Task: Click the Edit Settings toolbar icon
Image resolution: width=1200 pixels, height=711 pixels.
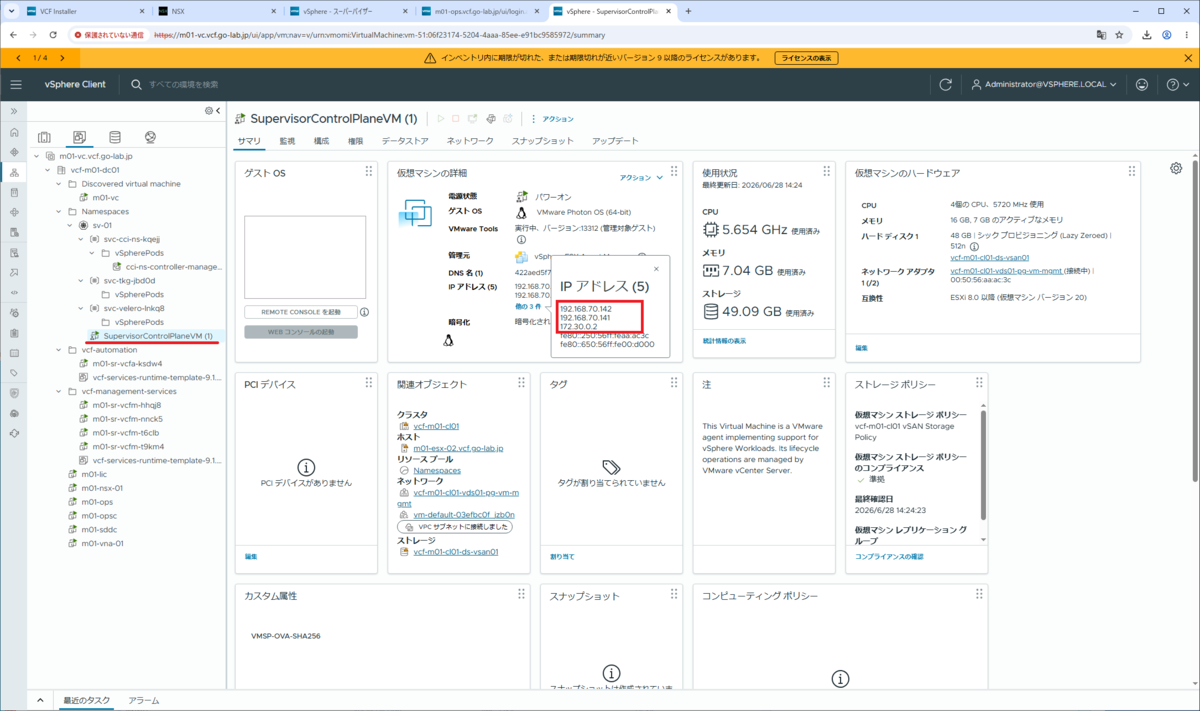Action: 491,119
